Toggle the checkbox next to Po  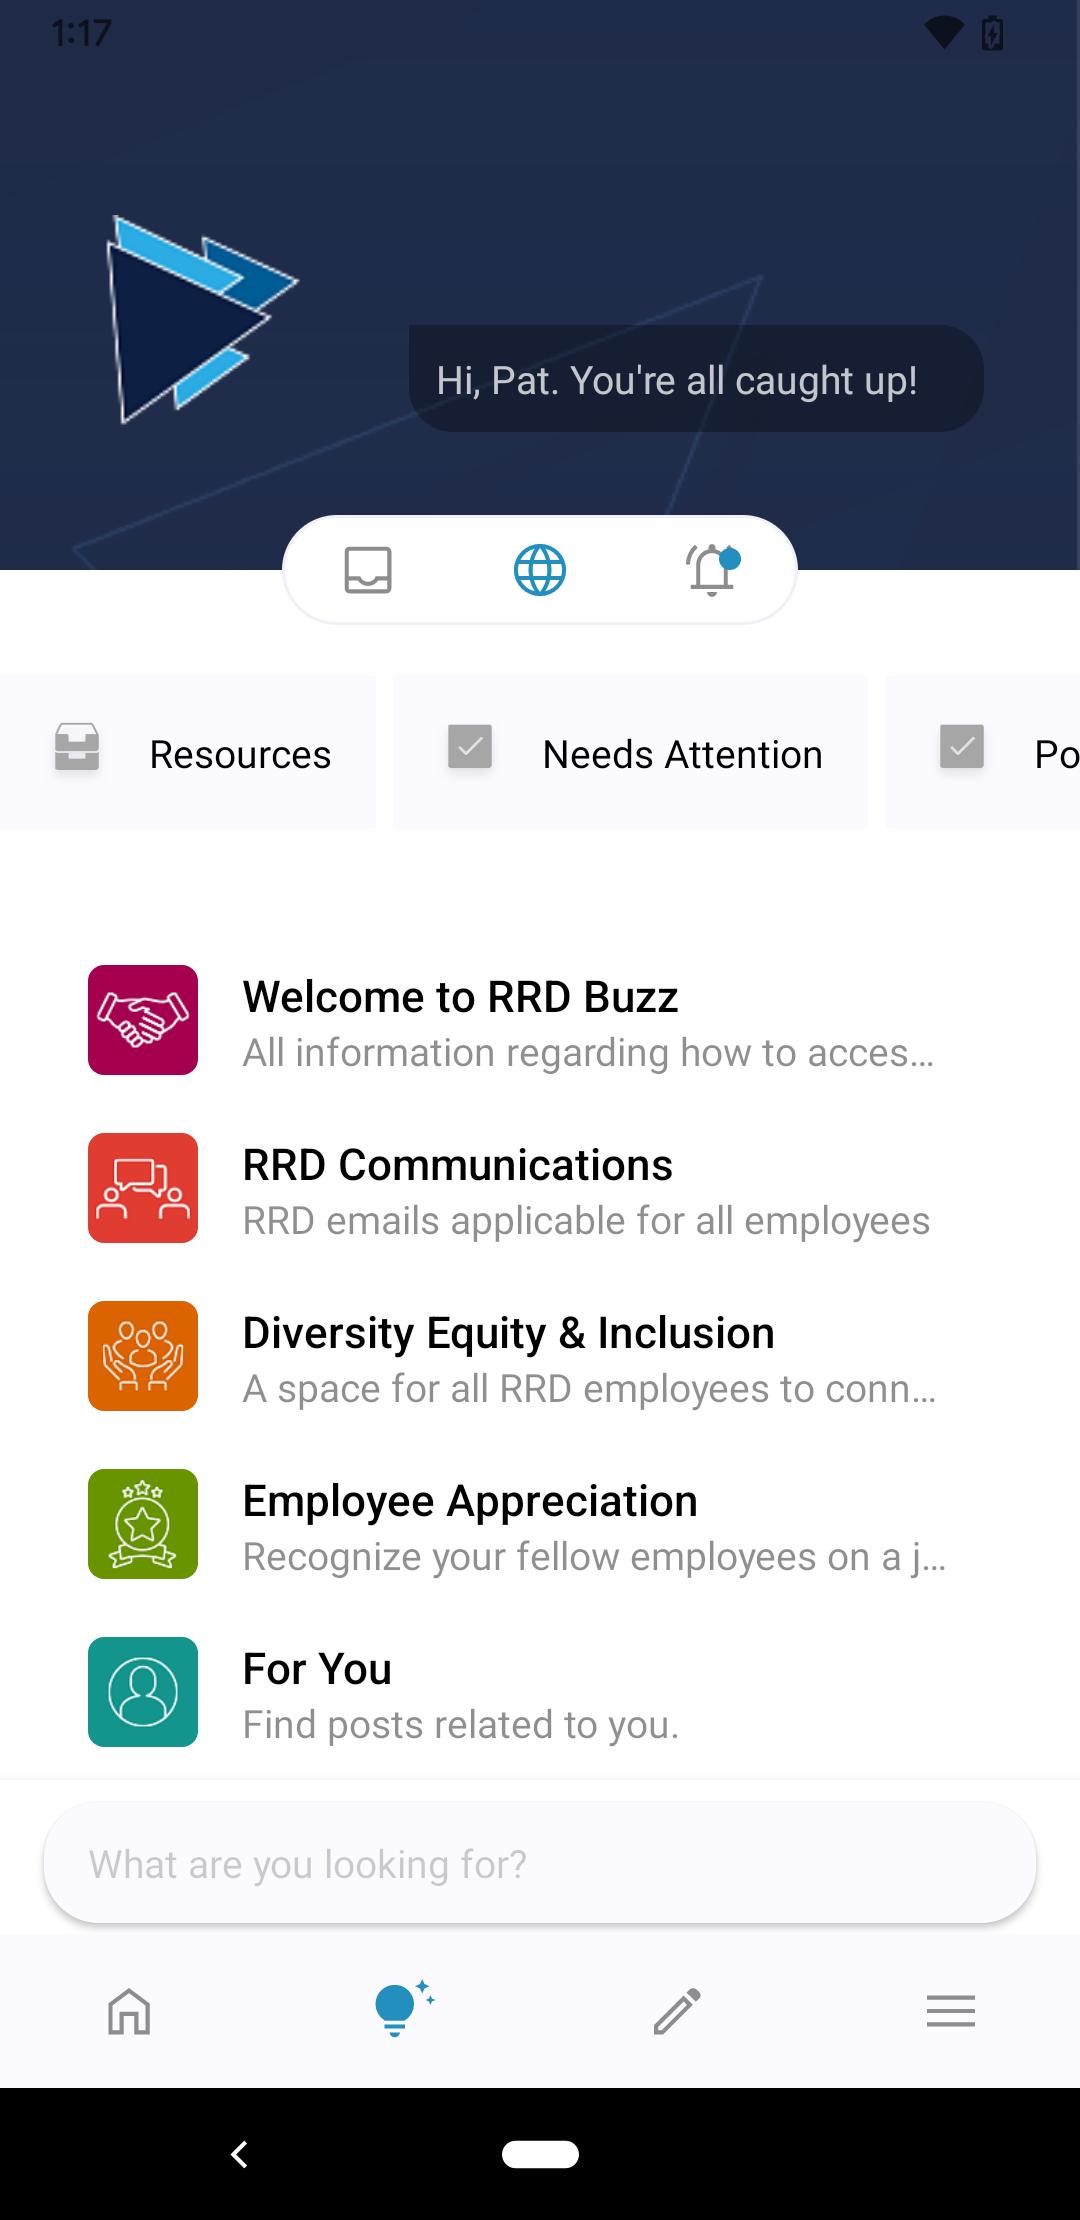(962, 747)
